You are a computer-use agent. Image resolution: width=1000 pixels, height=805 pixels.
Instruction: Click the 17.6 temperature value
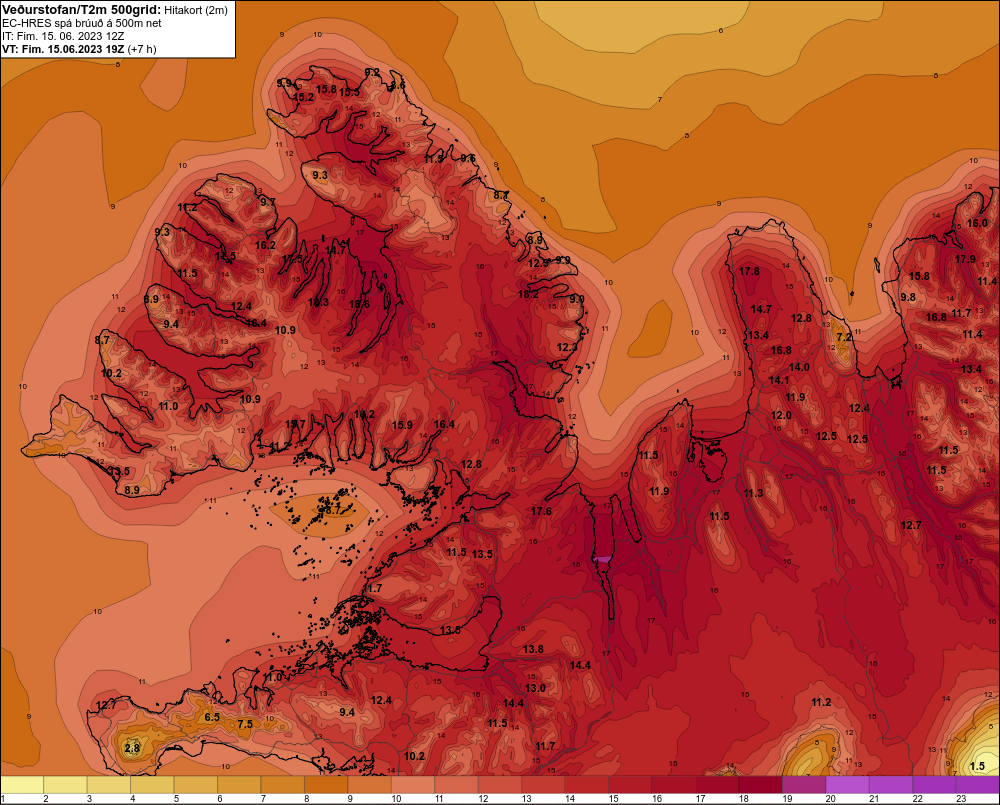click(541, 511)
